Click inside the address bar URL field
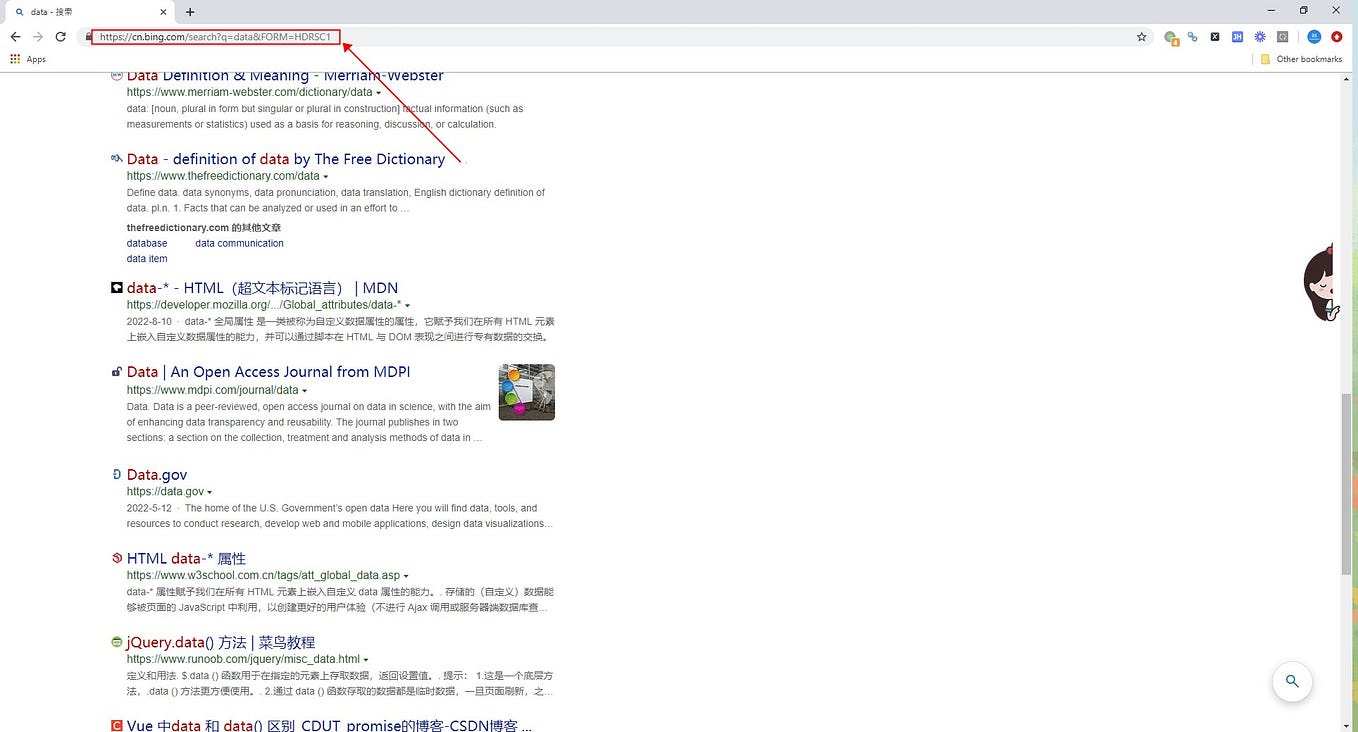1358x732 pixels. coord(215,36)
